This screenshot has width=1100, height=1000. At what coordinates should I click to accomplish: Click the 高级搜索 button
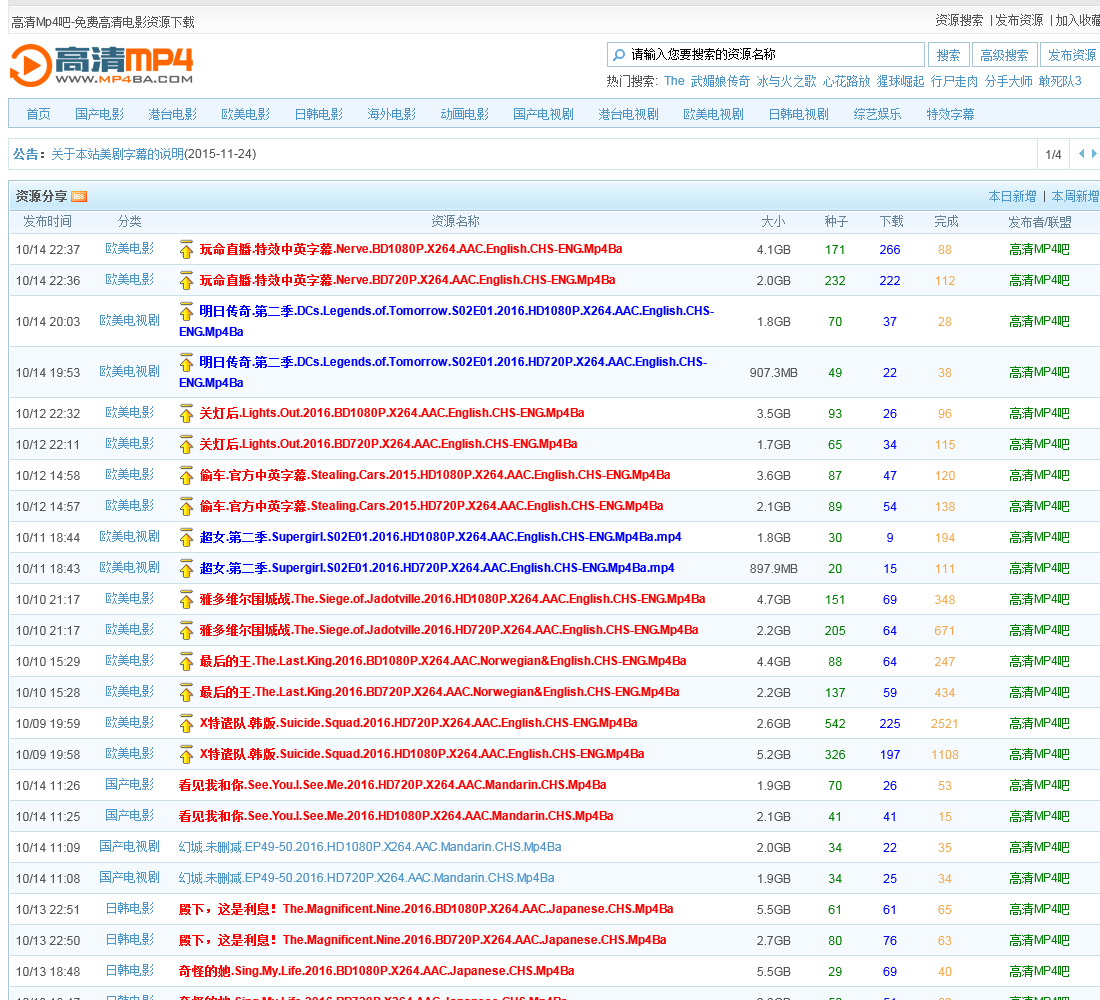click(1004, 55)
